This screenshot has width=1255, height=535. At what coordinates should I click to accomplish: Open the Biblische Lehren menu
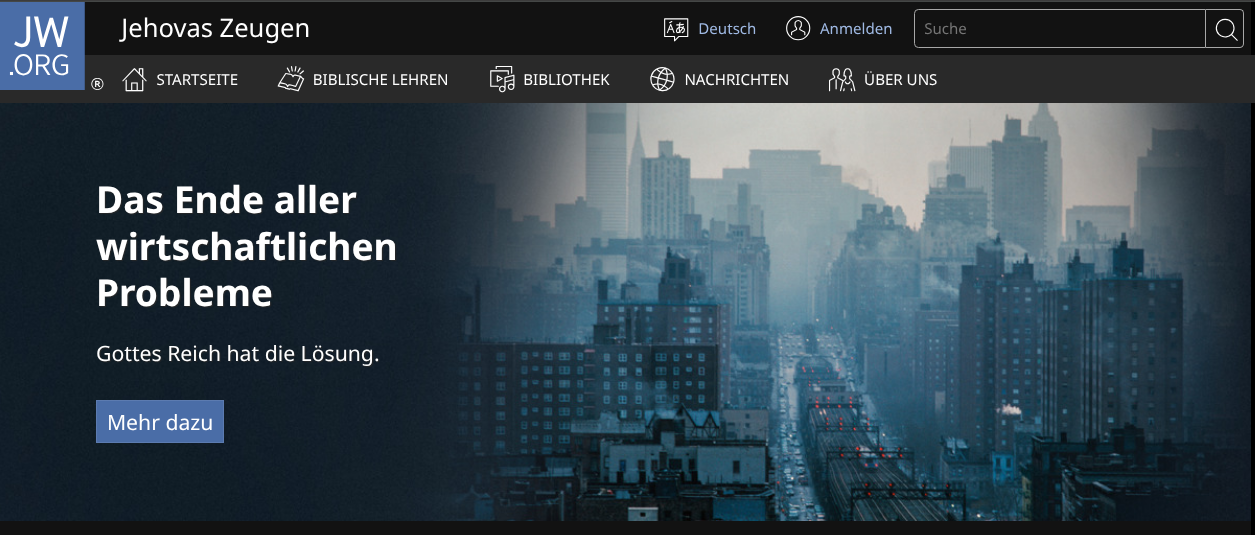pos(363,79)
